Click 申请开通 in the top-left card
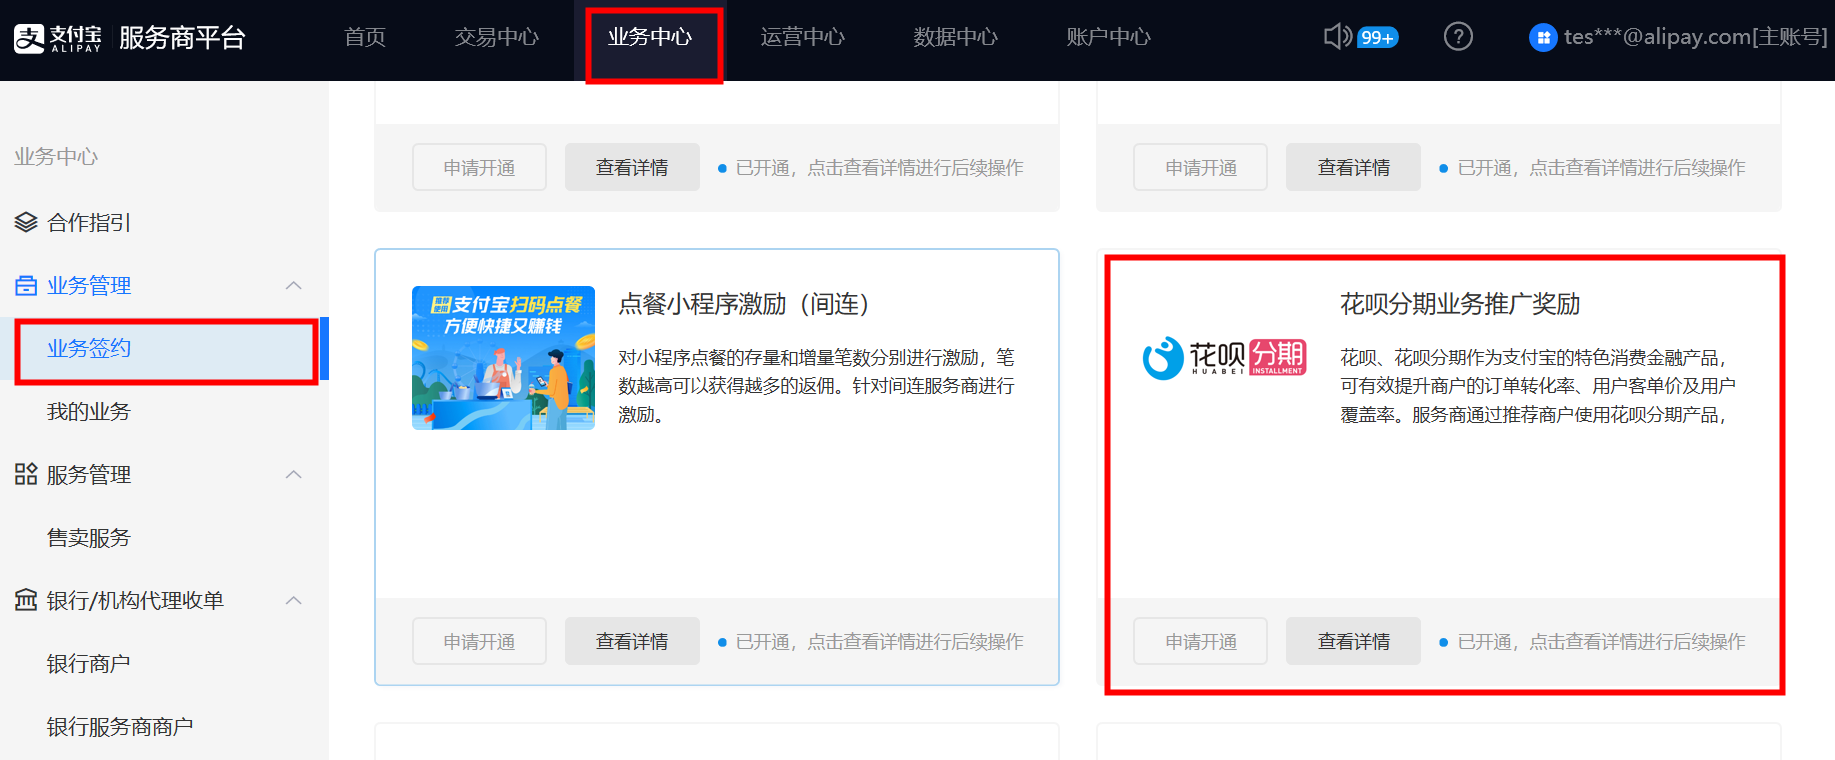The height and width of the screenshot is (760, 1835). point(479,167)
